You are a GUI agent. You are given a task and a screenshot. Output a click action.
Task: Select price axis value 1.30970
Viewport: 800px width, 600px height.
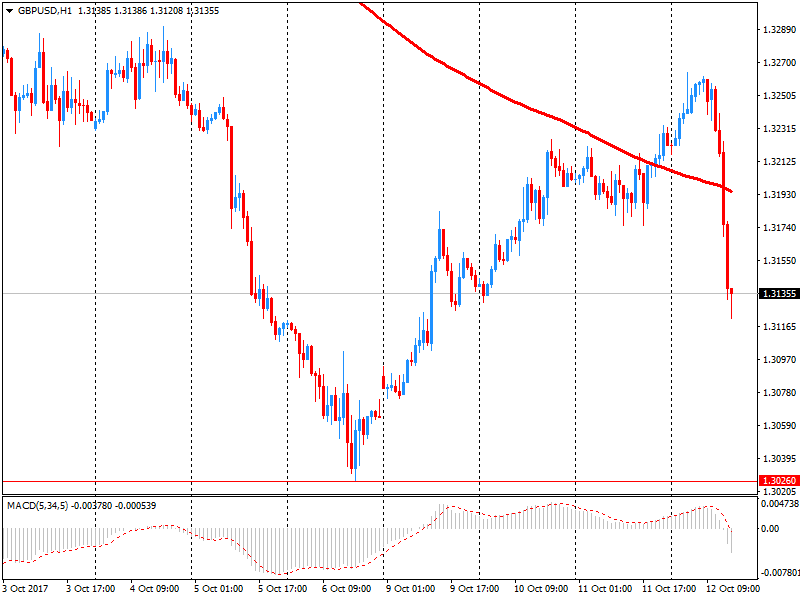pyautogui.click(x=779, y=360)
